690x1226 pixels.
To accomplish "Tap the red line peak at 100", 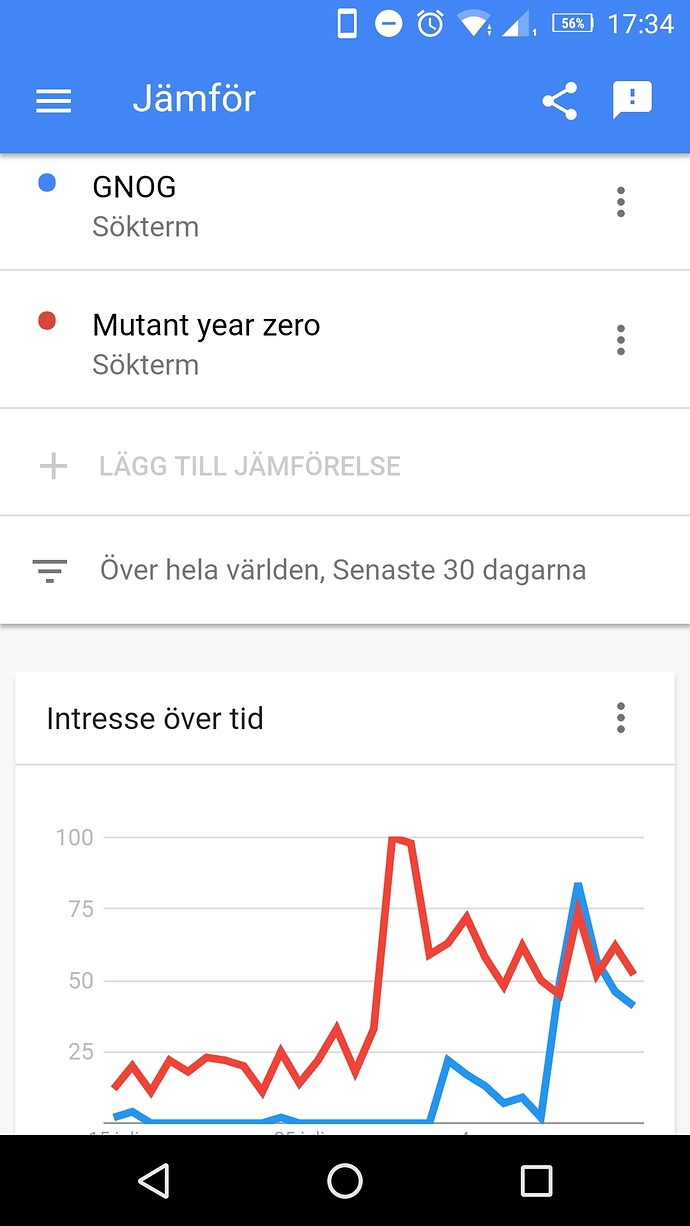I will (398, 840).
